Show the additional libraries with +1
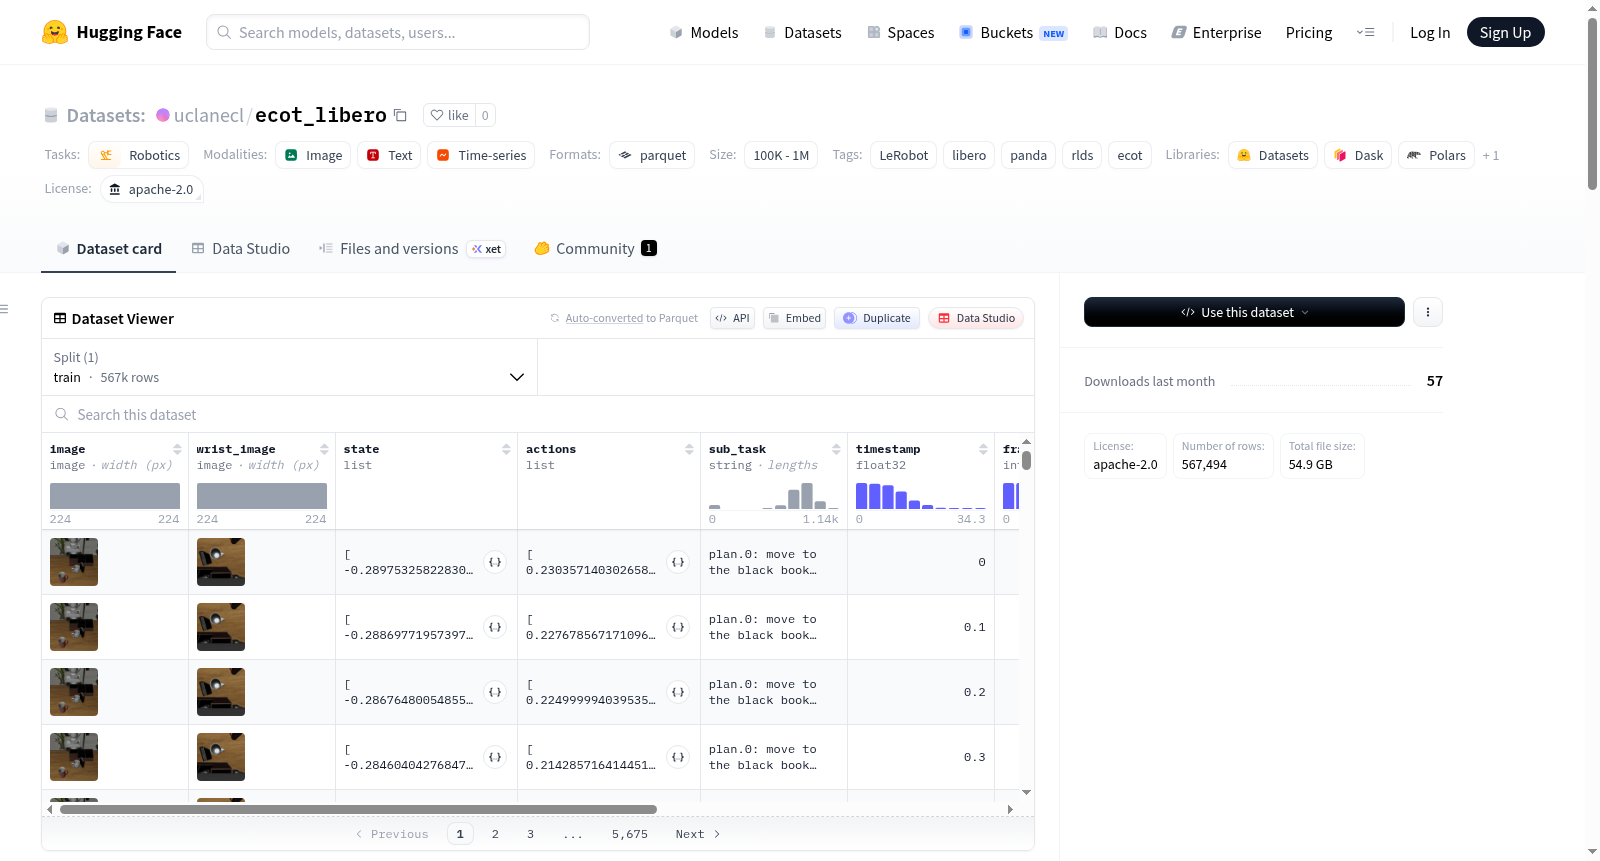1600x861 pixels. tap(1491, 155)
